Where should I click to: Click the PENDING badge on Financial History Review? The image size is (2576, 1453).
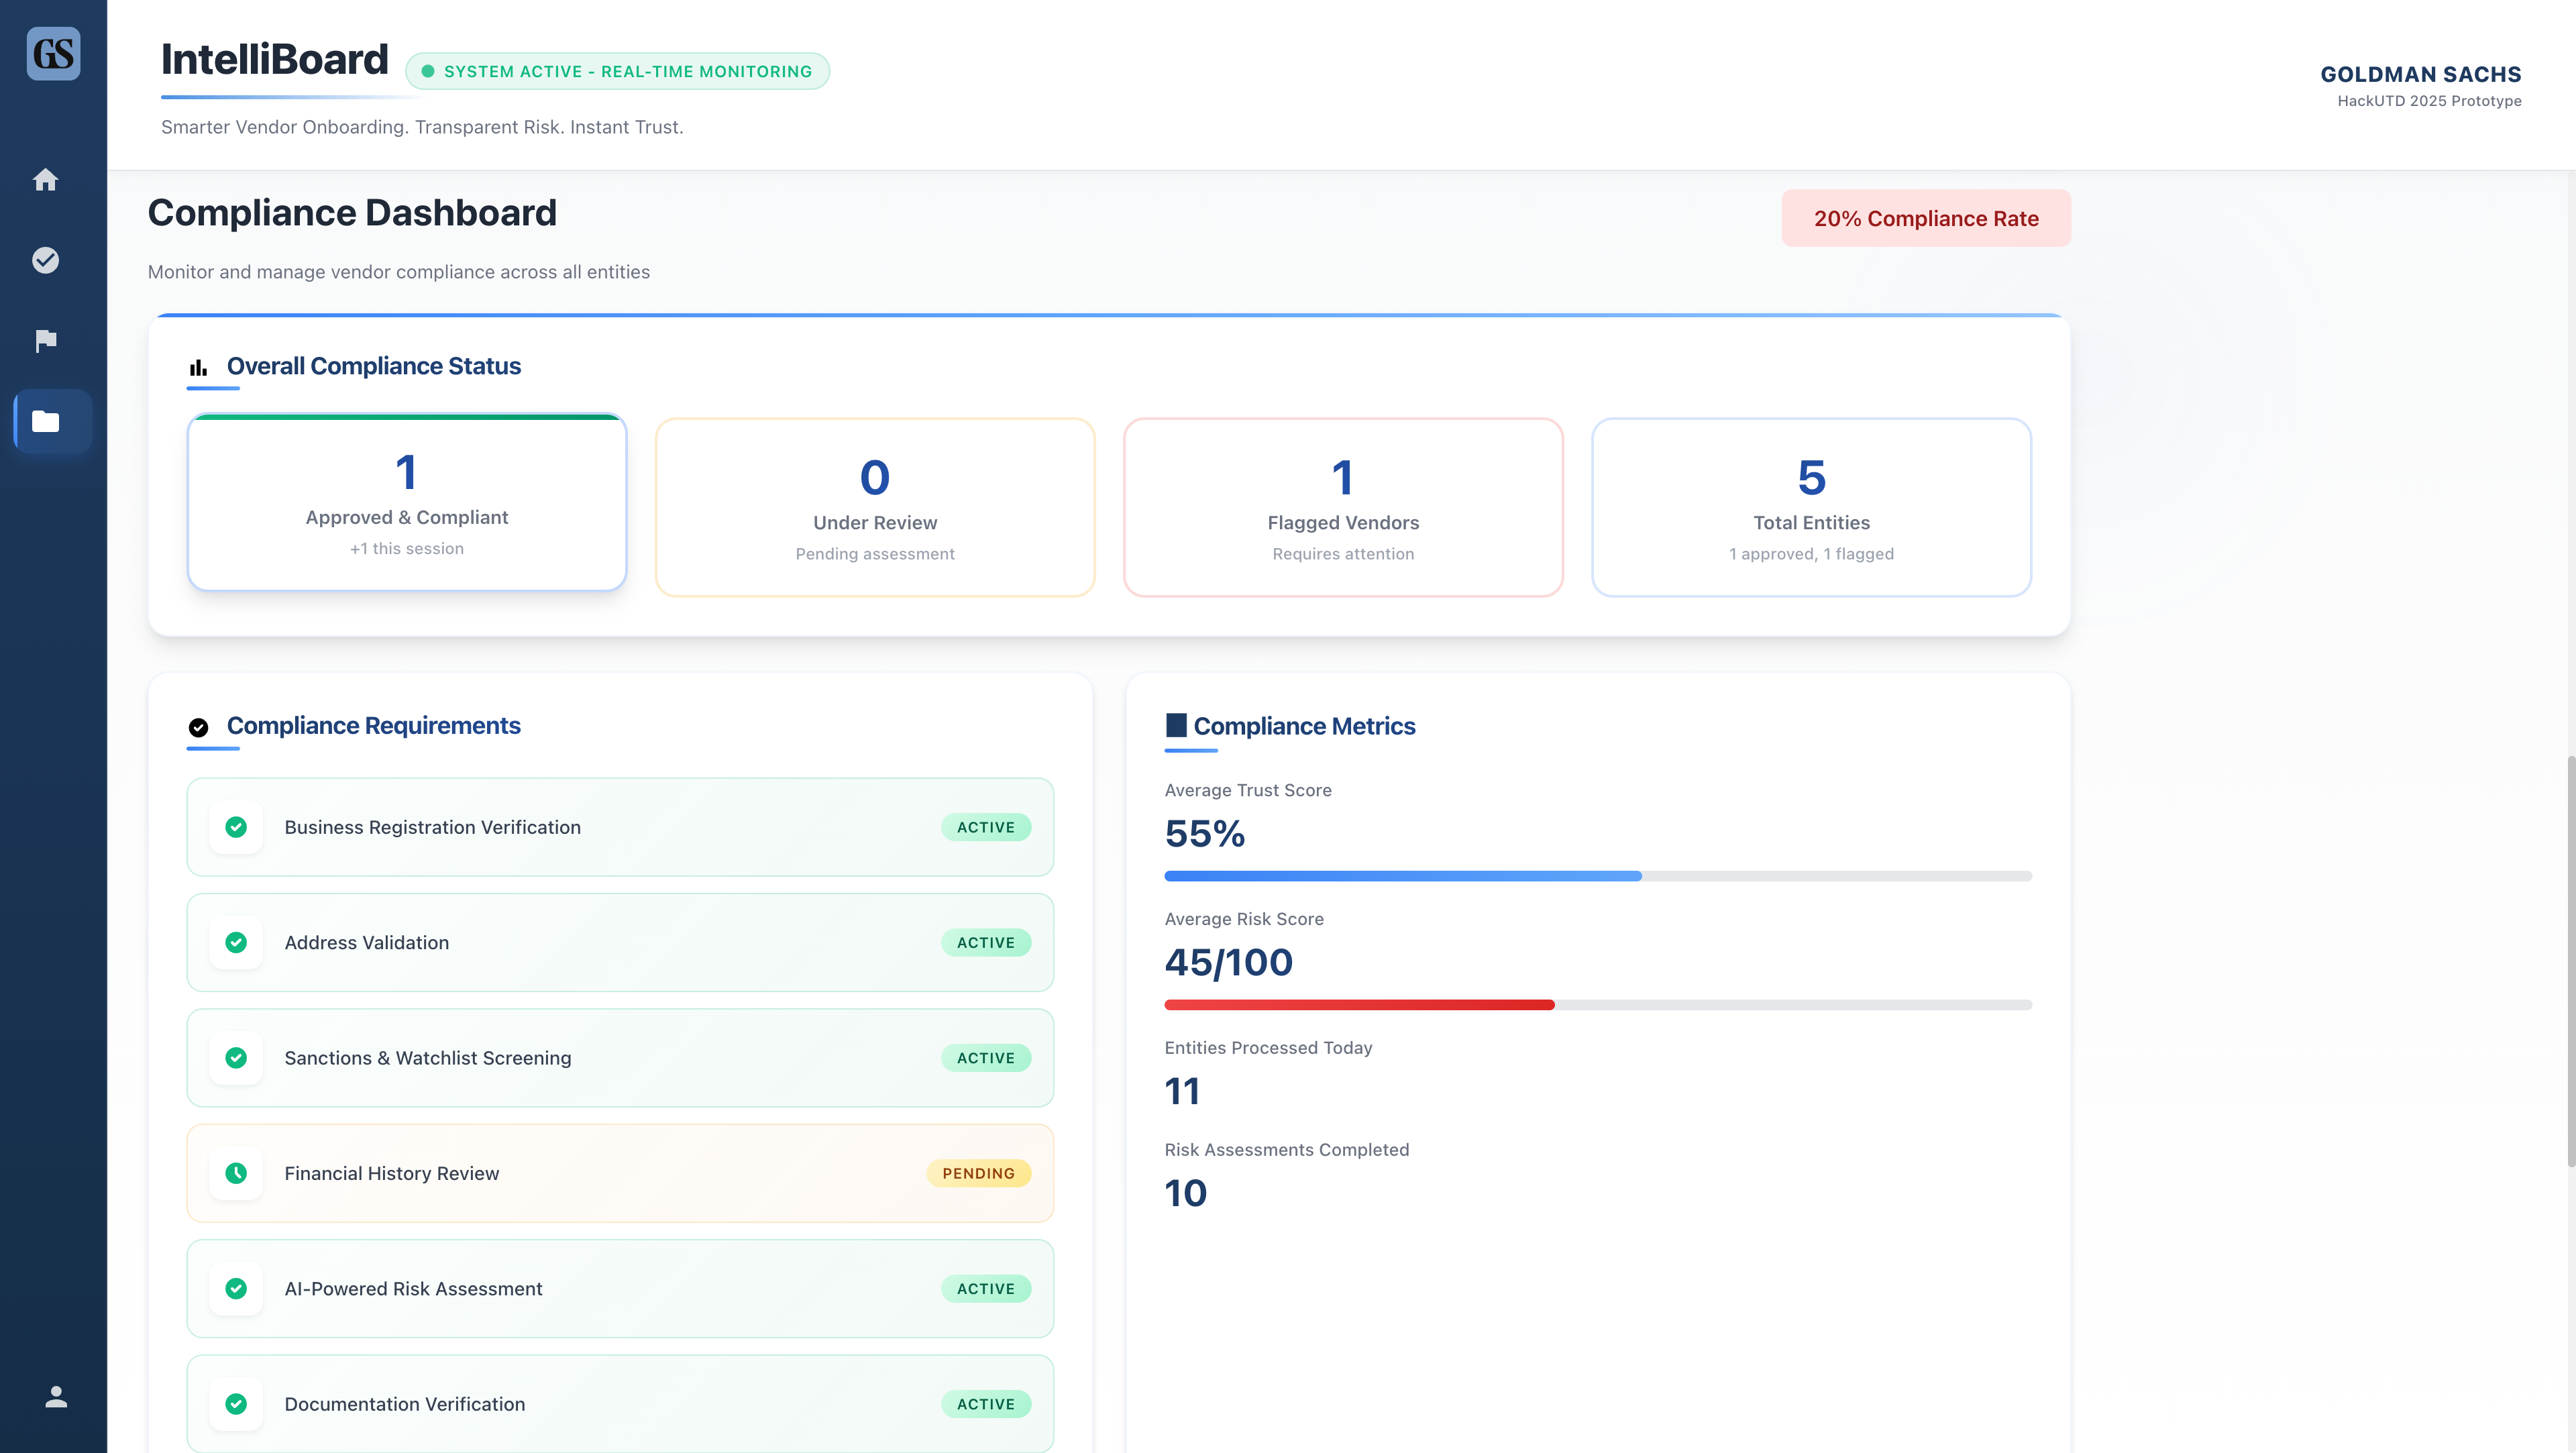[x=978, y=1173]
